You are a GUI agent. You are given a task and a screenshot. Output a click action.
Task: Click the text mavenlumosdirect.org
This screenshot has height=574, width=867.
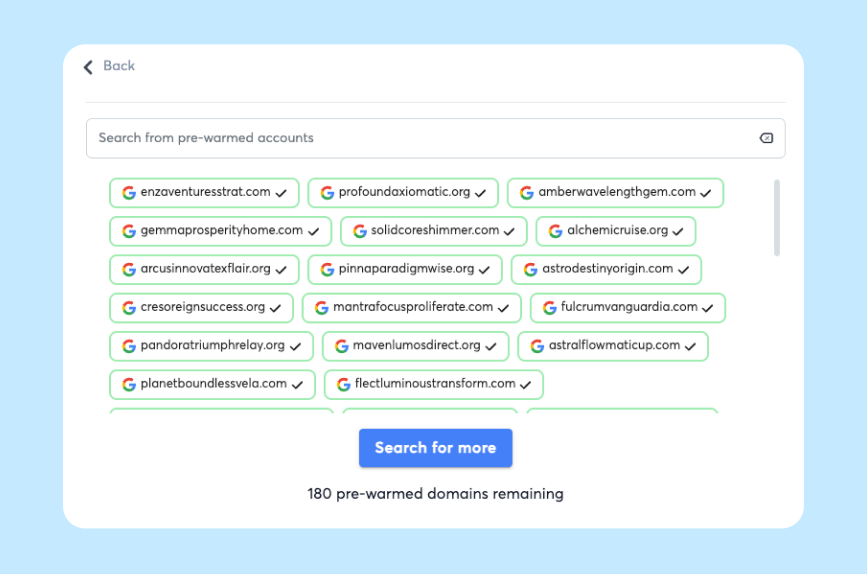(417, 345)
